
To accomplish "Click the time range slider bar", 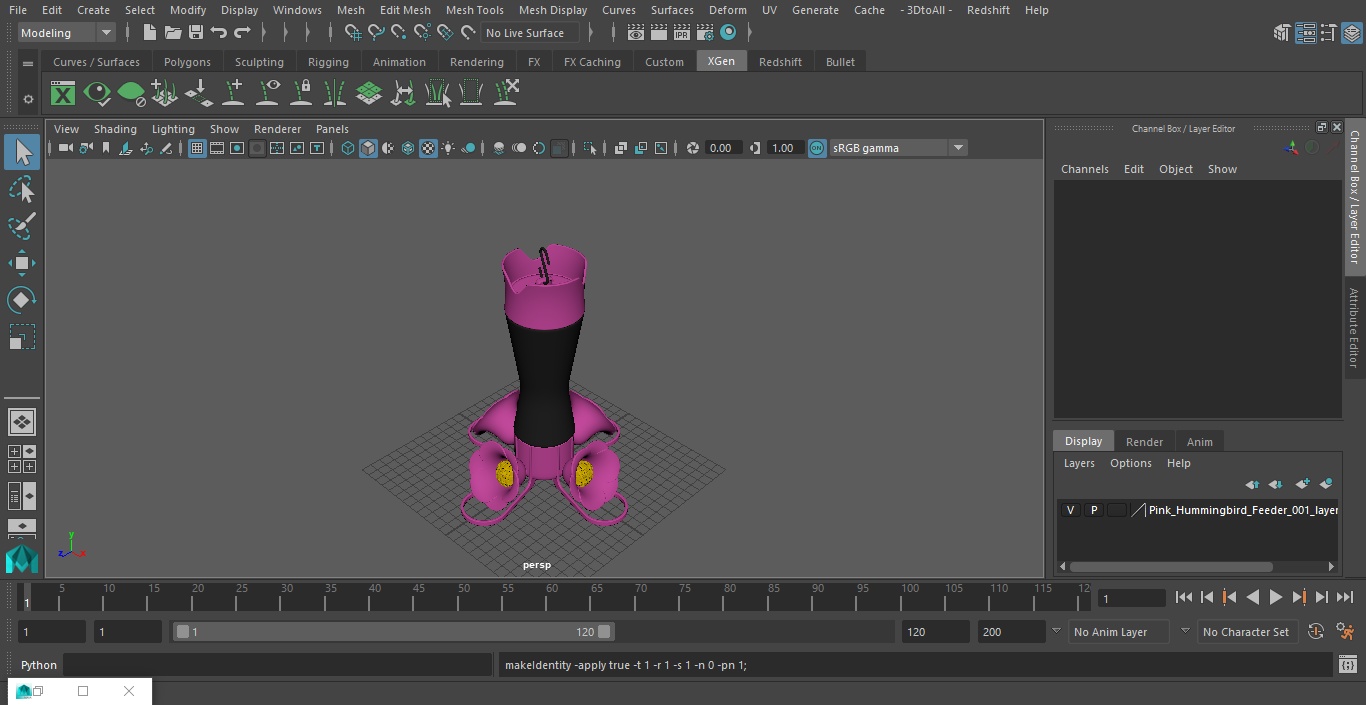I will [393, 632].
